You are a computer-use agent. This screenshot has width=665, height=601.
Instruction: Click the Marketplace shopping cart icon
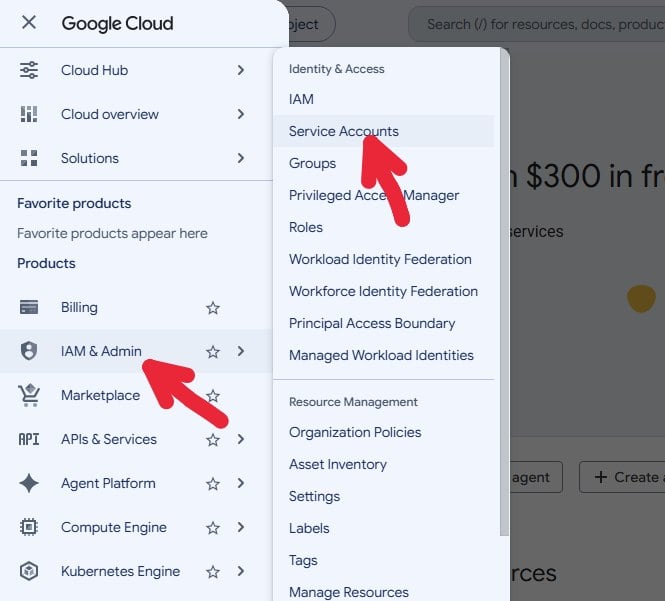click(29, 395)
